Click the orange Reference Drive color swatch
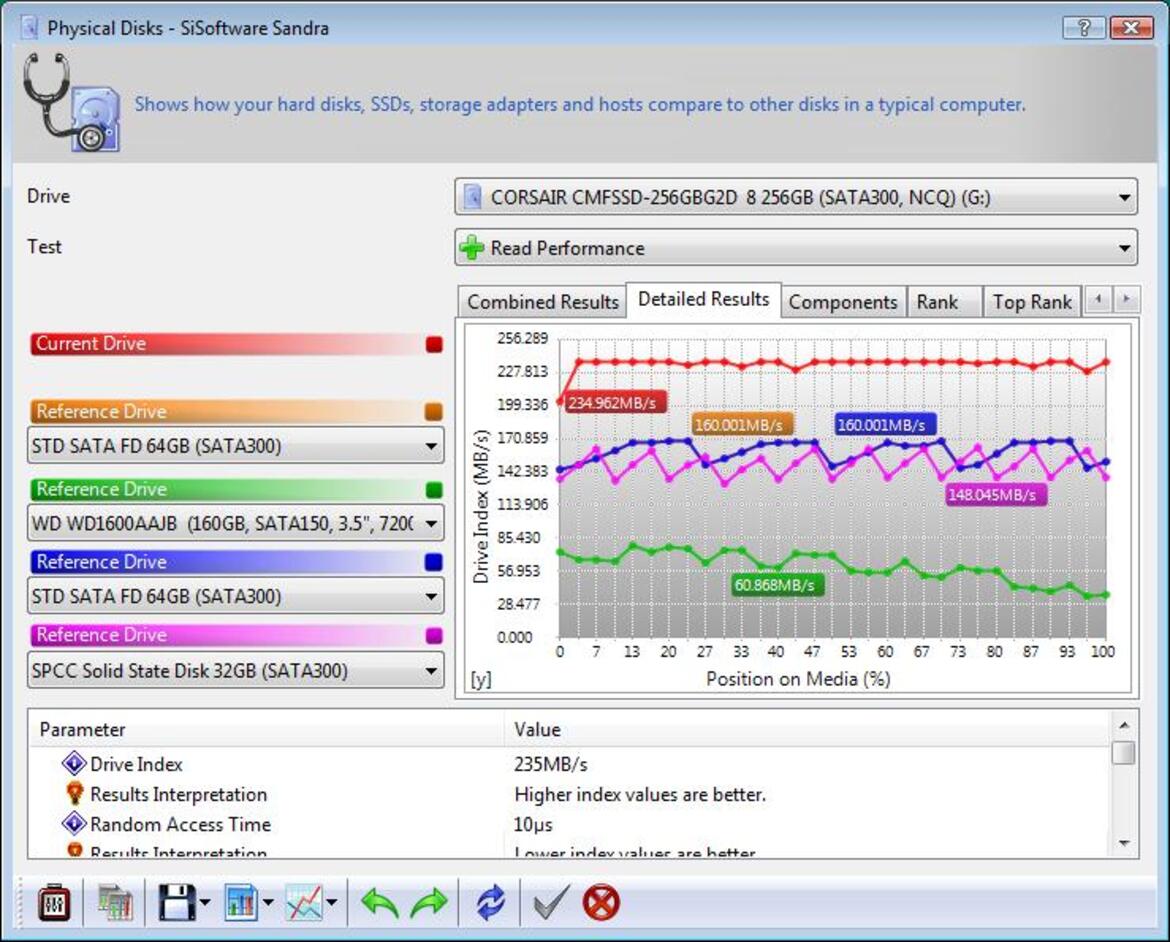The height and width of the screenshot is (942, 1170). click(x=434, y=412)
